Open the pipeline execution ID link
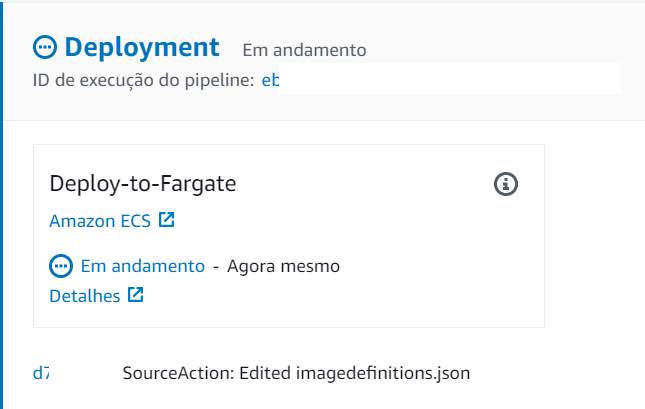This screenshot has width=645, height=409. tap(270, 80)
